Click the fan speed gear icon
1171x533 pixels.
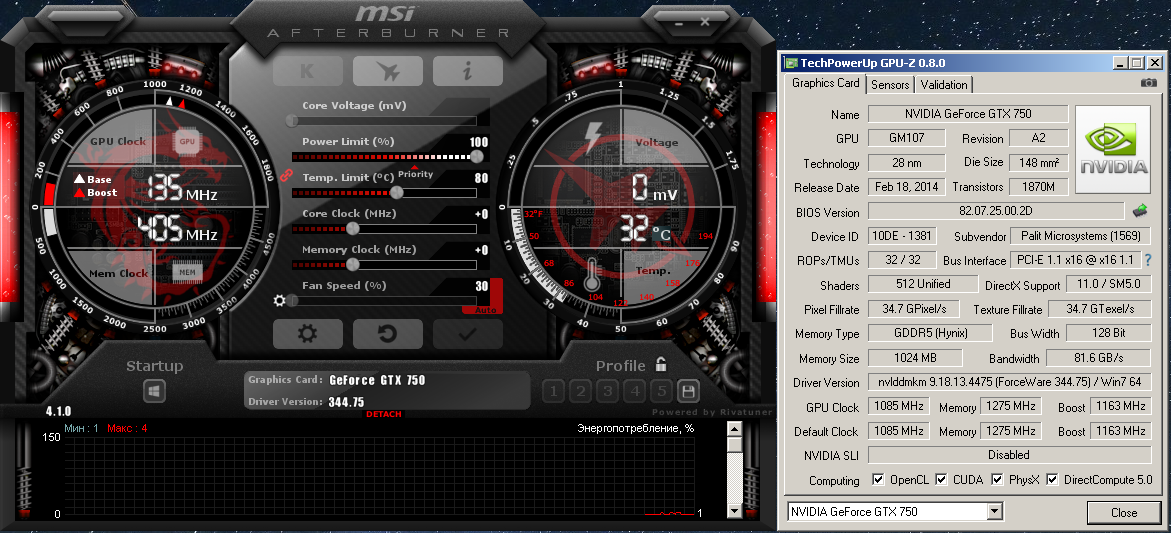(279, 300)
